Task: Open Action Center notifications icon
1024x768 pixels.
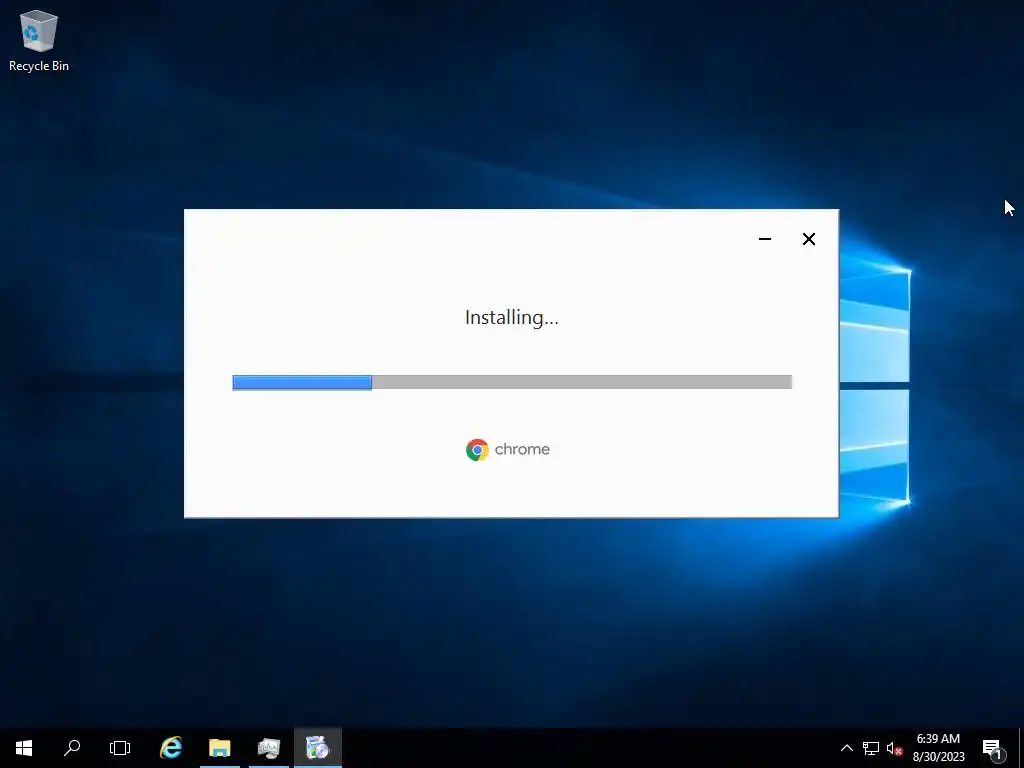Action: 993,749
